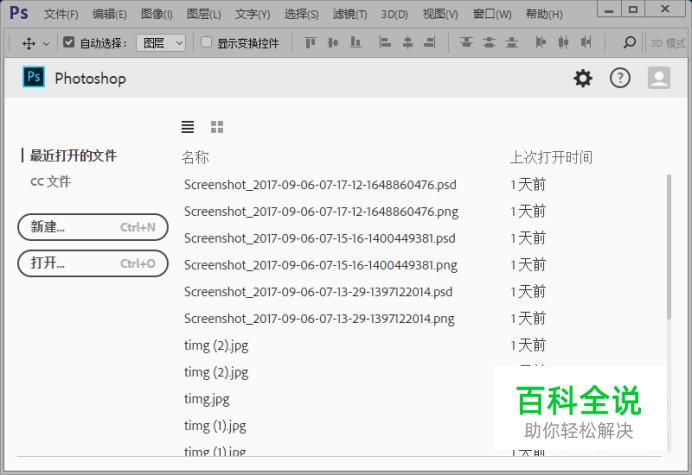This screenshot has width=692, height=475.
Task: Click the align right edges icon
Action: (429, 42)
